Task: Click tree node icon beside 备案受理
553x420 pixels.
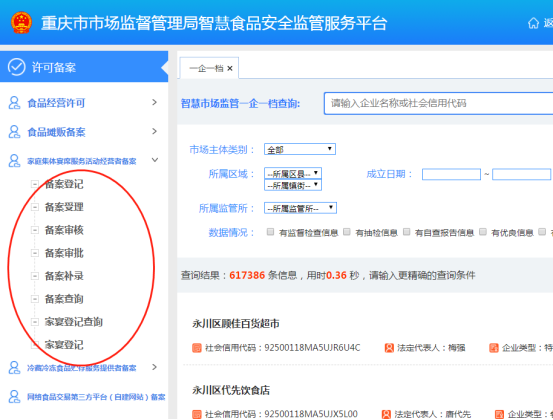Action: click(35, 207)
